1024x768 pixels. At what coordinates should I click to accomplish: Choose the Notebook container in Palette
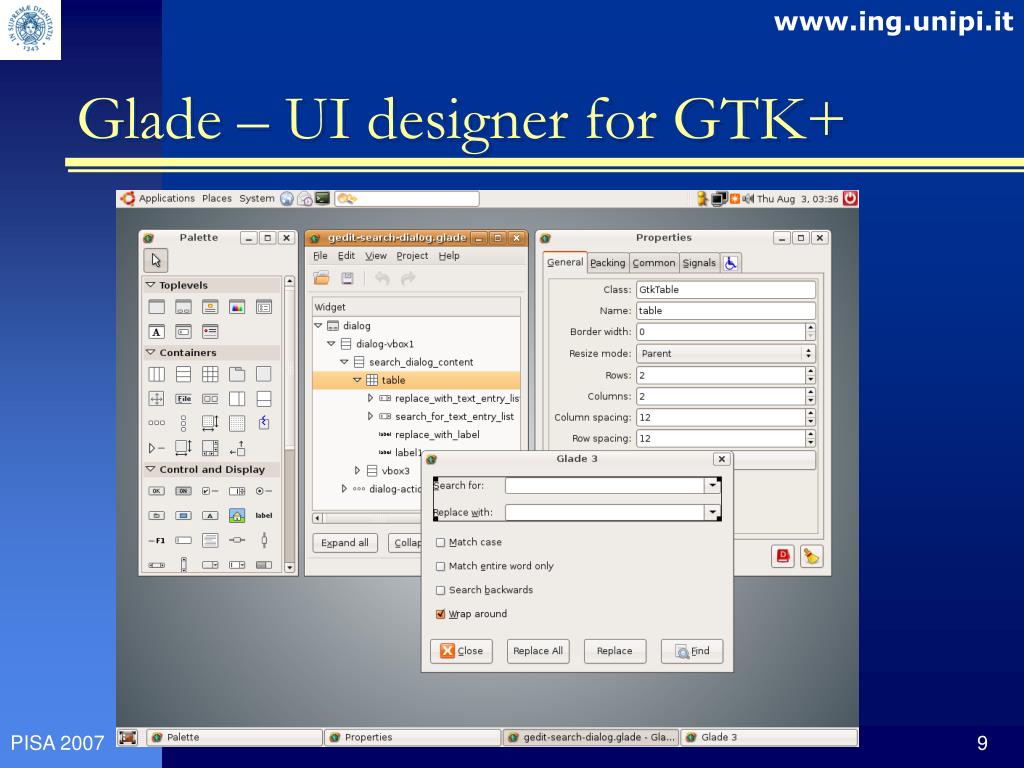(237, 374)
